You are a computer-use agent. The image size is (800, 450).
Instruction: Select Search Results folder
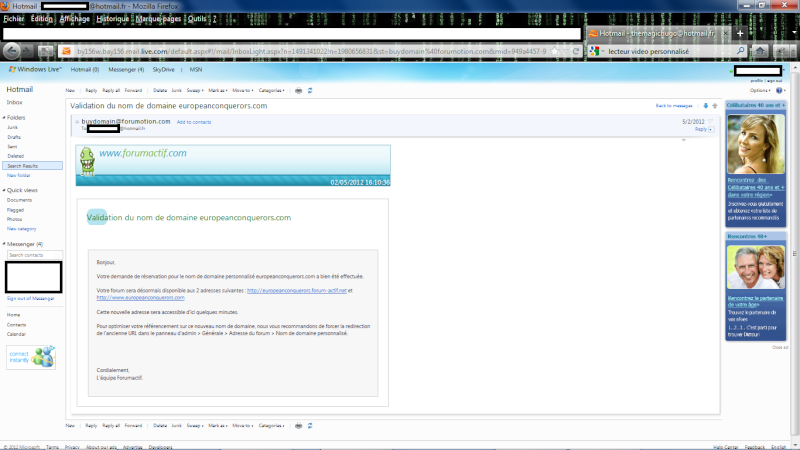click(33, 166)
